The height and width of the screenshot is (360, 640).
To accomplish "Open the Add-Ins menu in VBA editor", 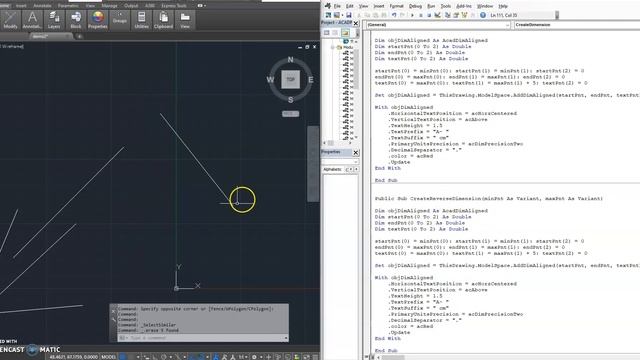I will (464, 6).
